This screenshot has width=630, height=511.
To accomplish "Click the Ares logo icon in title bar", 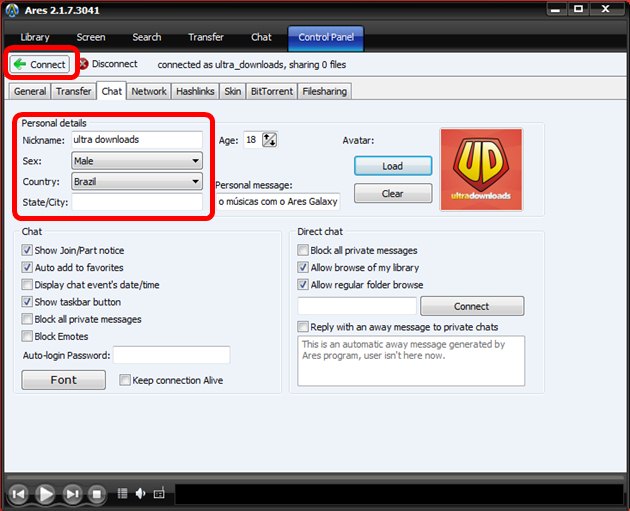I will [12, 10].
